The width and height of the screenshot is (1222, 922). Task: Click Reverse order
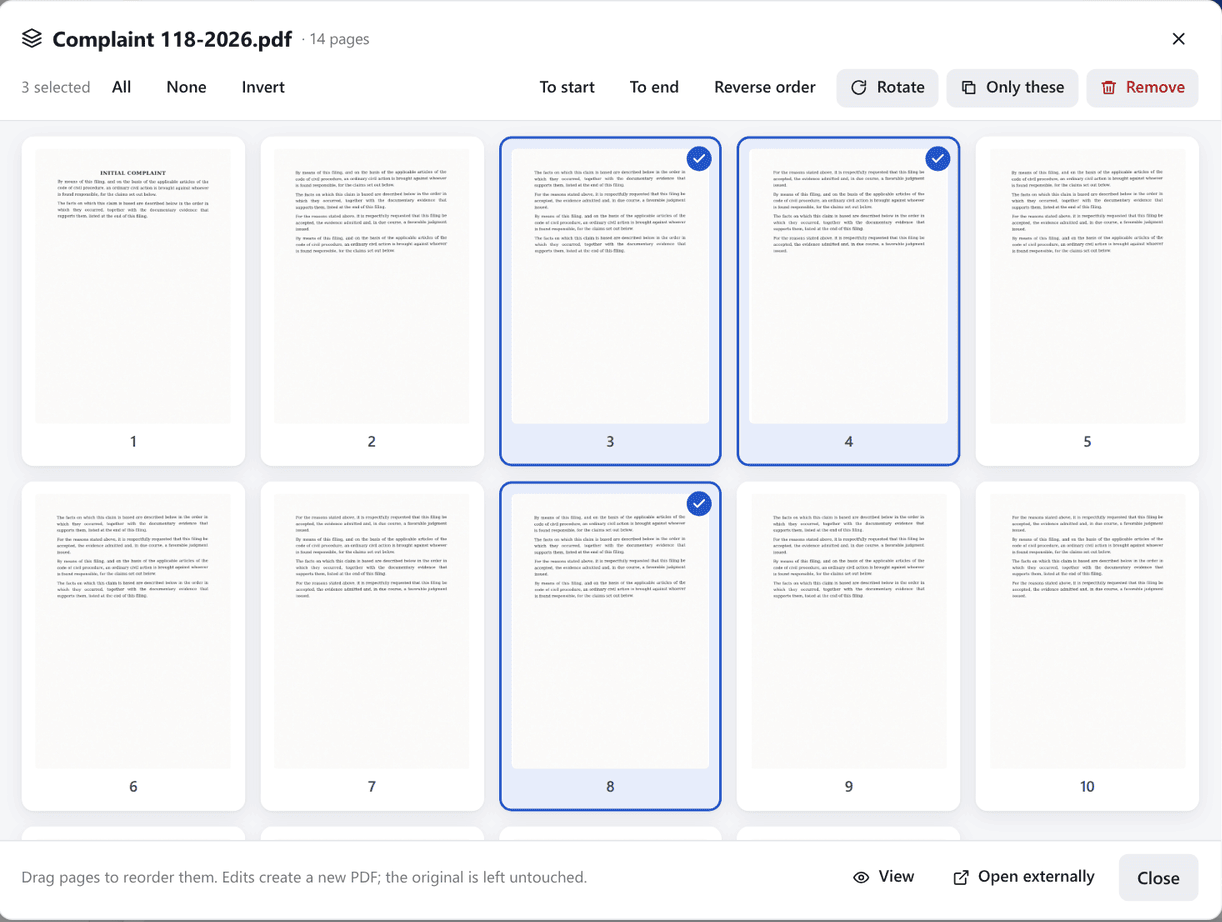coord(765,87)
